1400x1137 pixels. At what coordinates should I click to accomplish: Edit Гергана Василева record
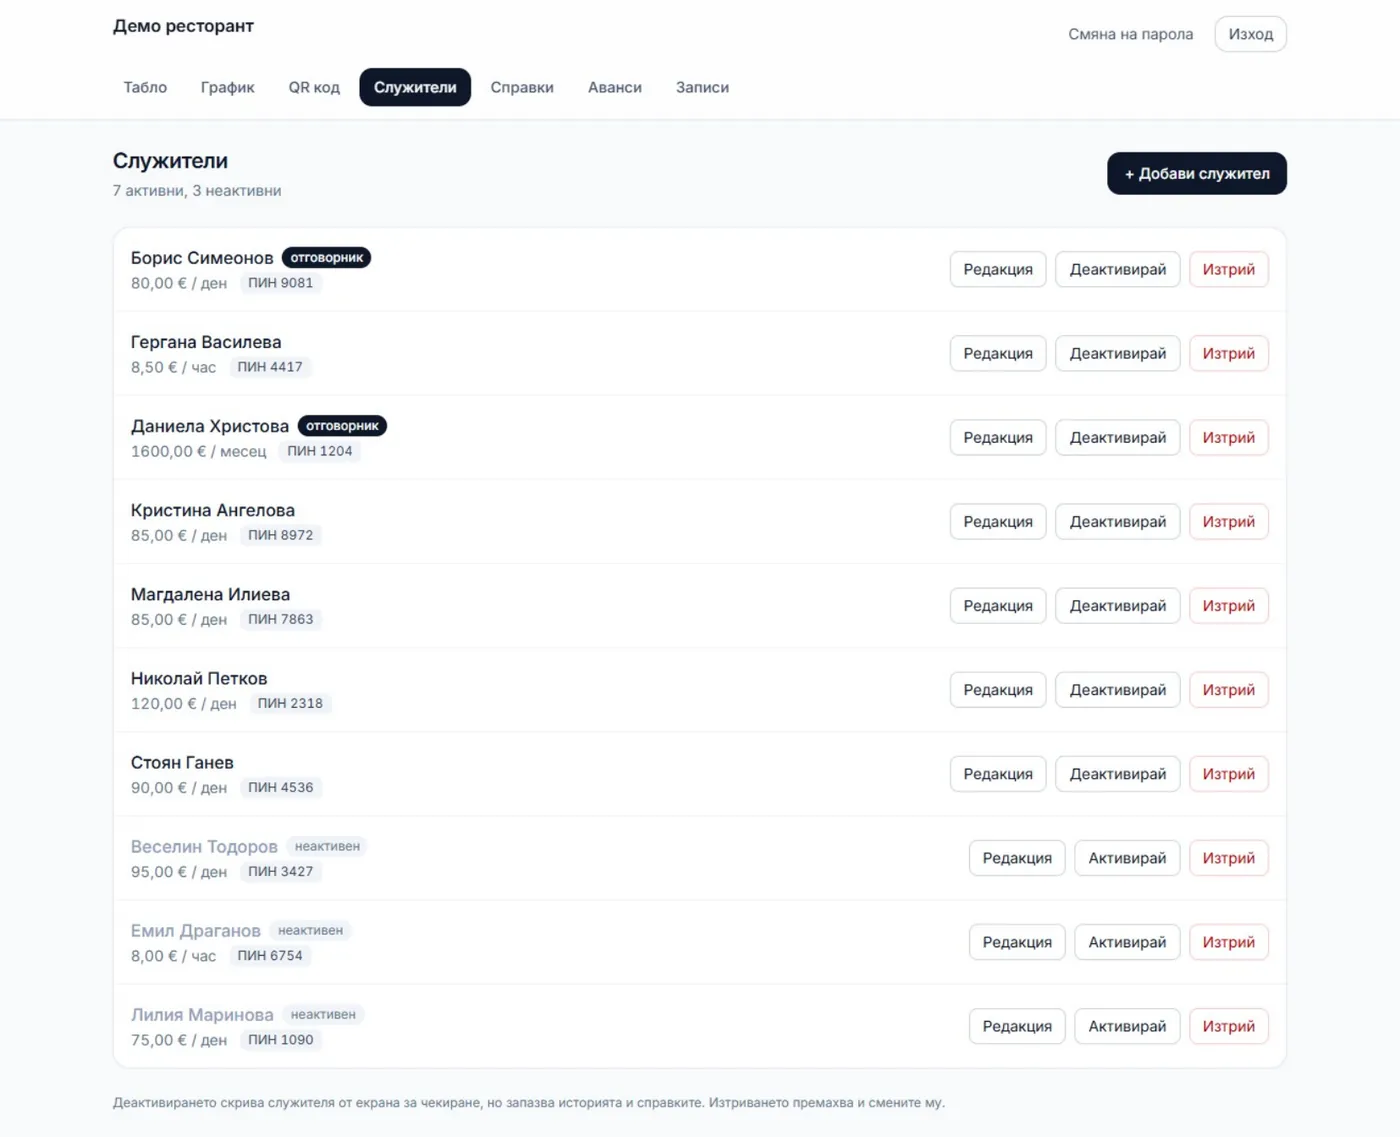click(998, 353)
